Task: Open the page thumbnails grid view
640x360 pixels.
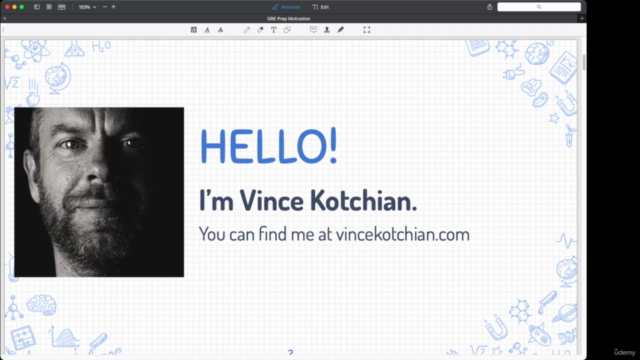Action: 49,7
